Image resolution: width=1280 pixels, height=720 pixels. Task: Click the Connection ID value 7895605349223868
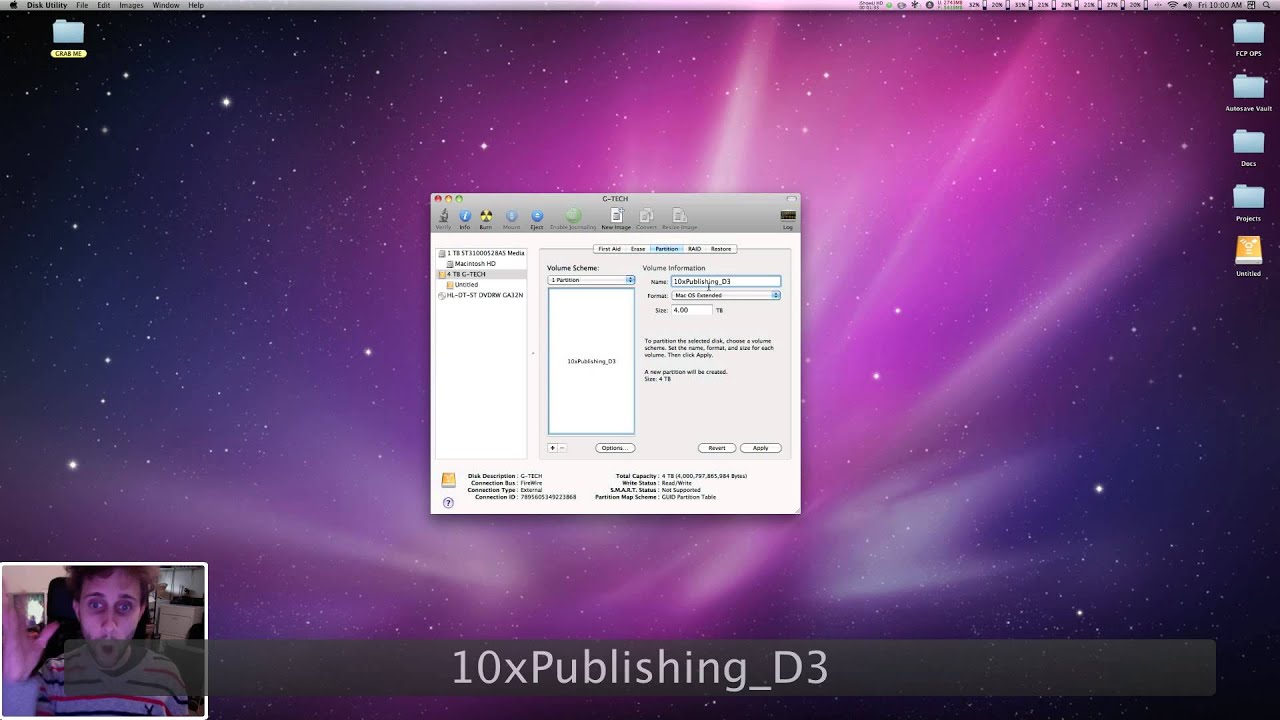[x=548, y=497]
